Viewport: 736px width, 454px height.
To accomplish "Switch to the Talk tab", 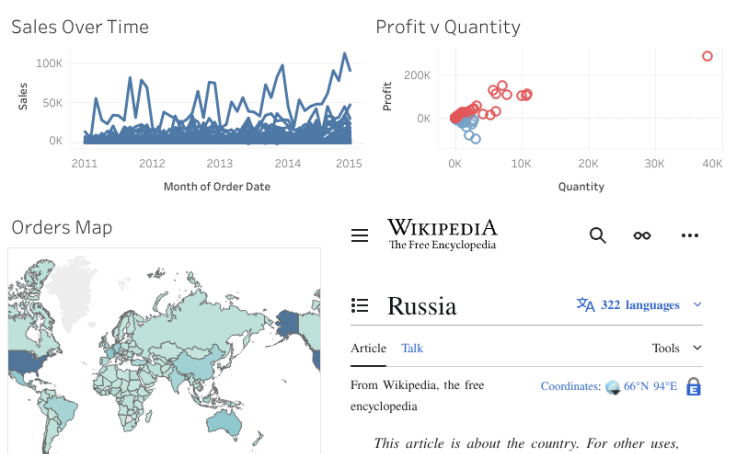I will point(412,348).
